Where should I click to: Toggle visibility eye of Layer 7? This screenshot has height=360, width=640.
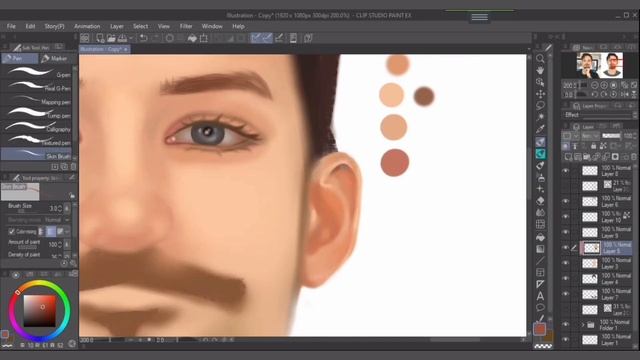point(565,294)
